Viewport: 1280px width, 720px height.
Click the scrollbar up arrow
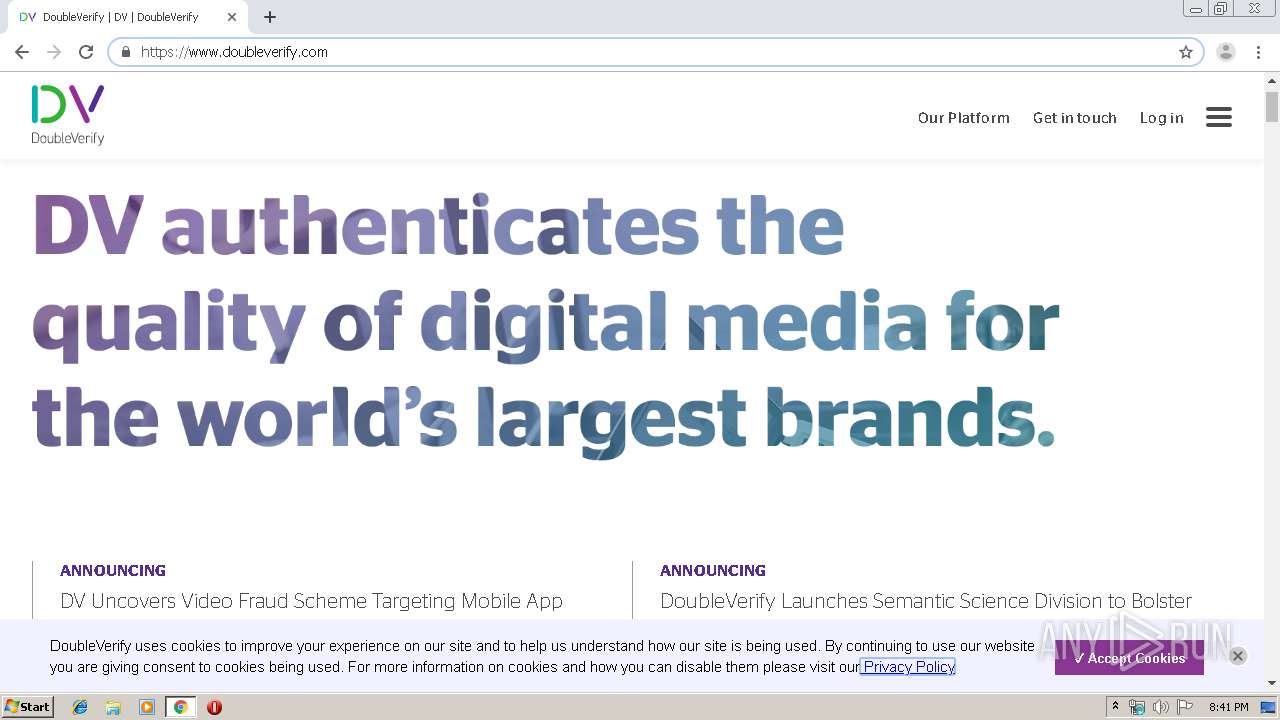click(1272, 81)
